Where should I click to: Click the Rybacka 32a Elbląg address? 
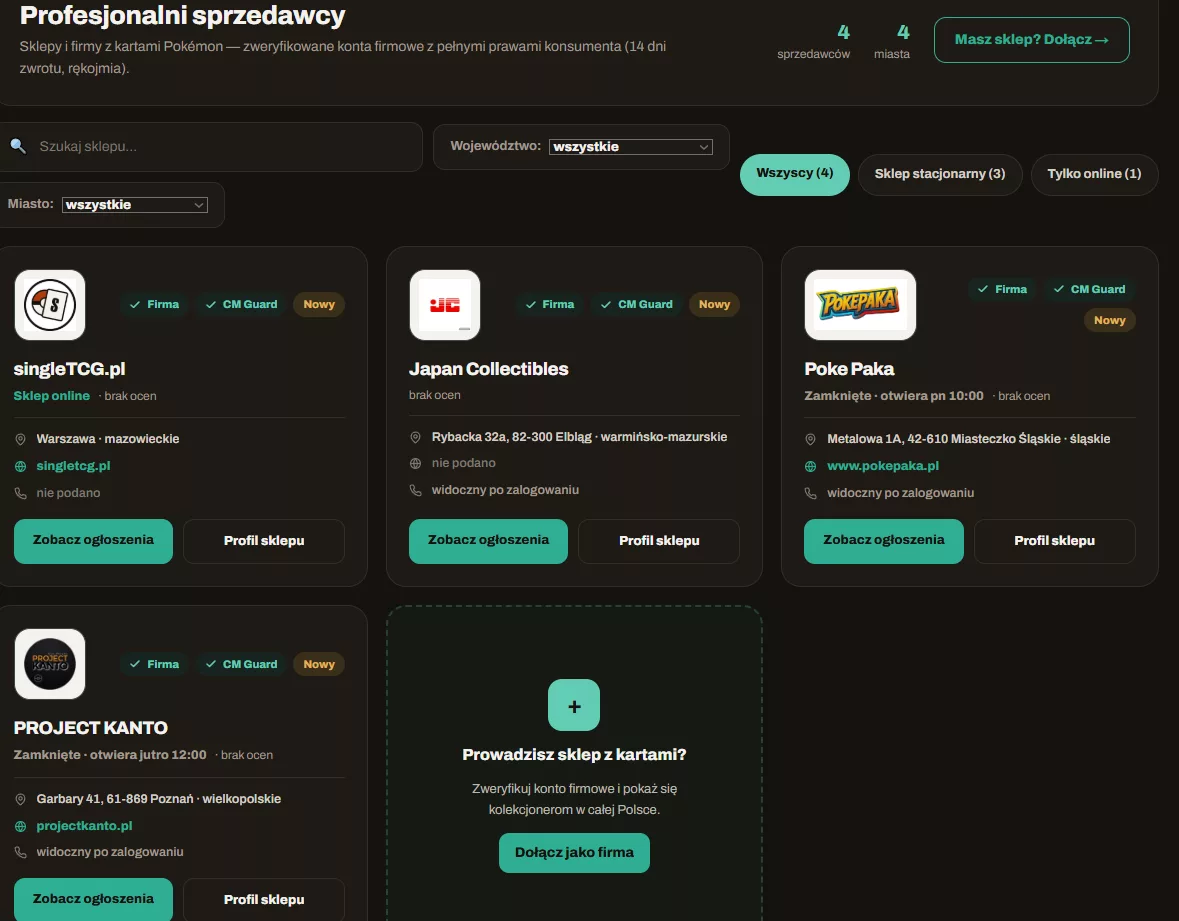[579, 437]
